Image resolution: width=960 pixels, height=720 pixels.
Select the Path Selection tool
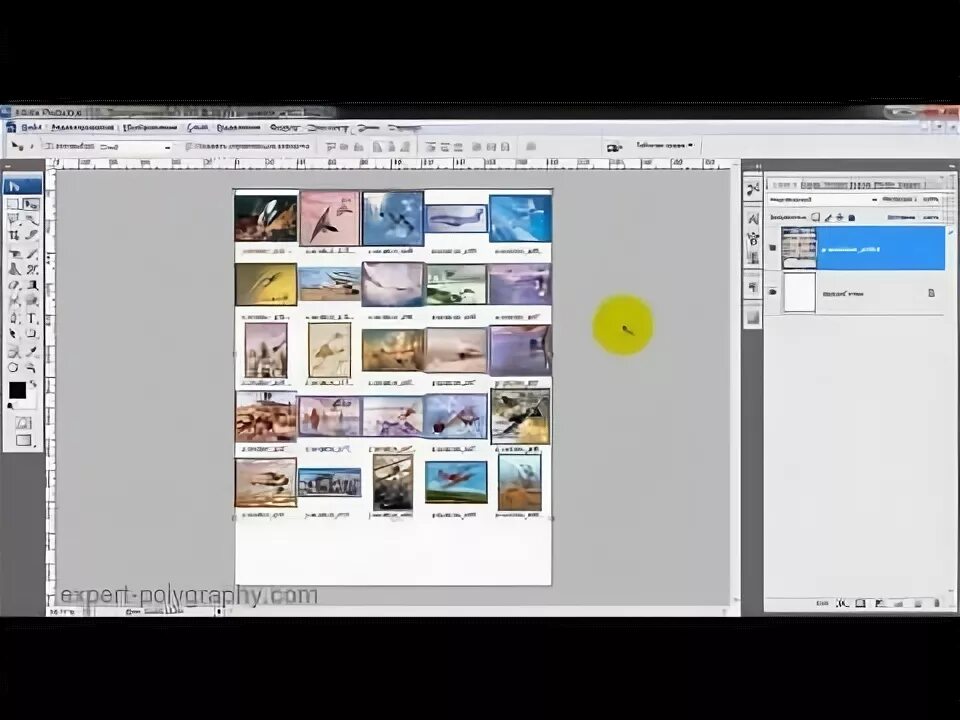click(13, 334)
